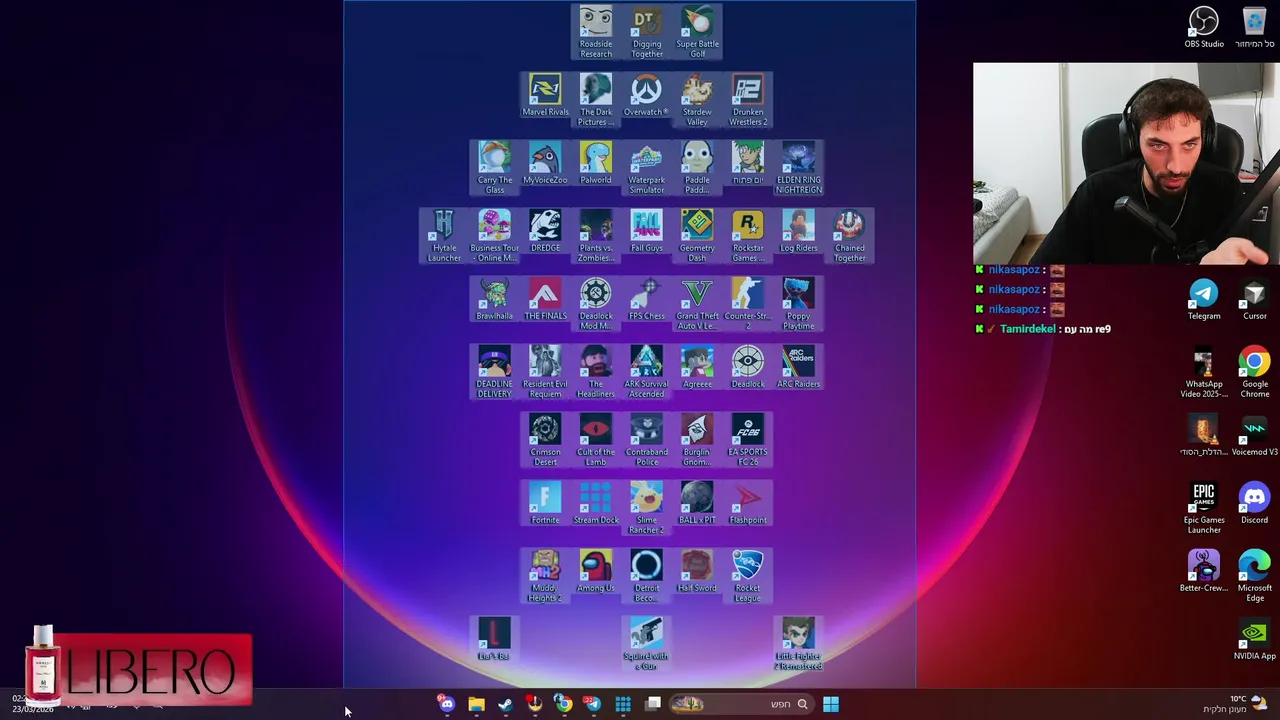Launch the Resident Evil Requiem shortcut
1280x720 pixels.
click(545, 372)
